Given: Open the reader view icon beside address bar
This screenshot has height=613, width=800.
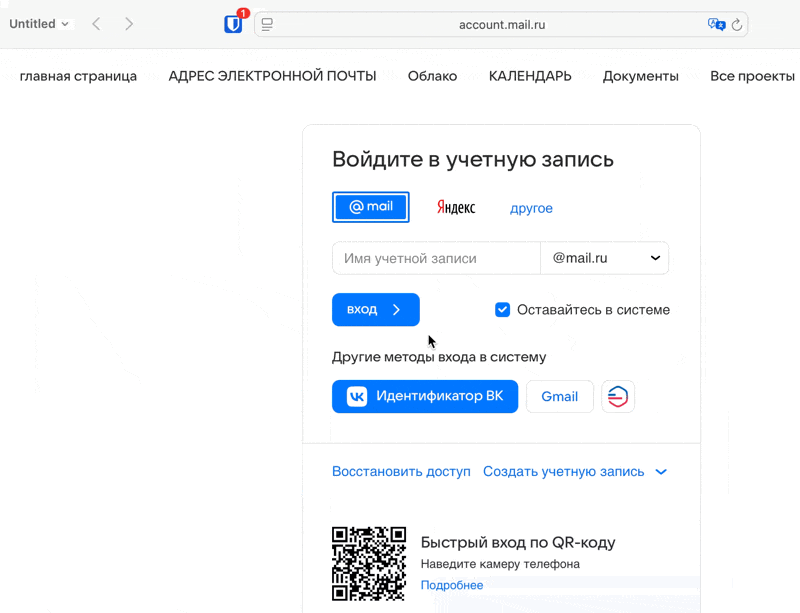Looking at the screenshot, I should [x=266, y=24].
